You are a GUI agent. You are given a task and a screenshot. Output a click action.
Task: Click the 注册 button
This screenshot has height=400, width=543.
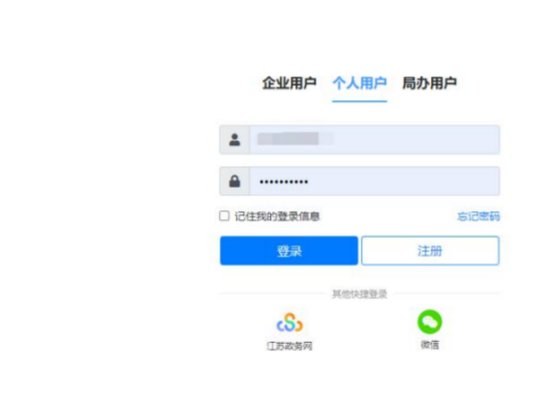tap(430, 250)
